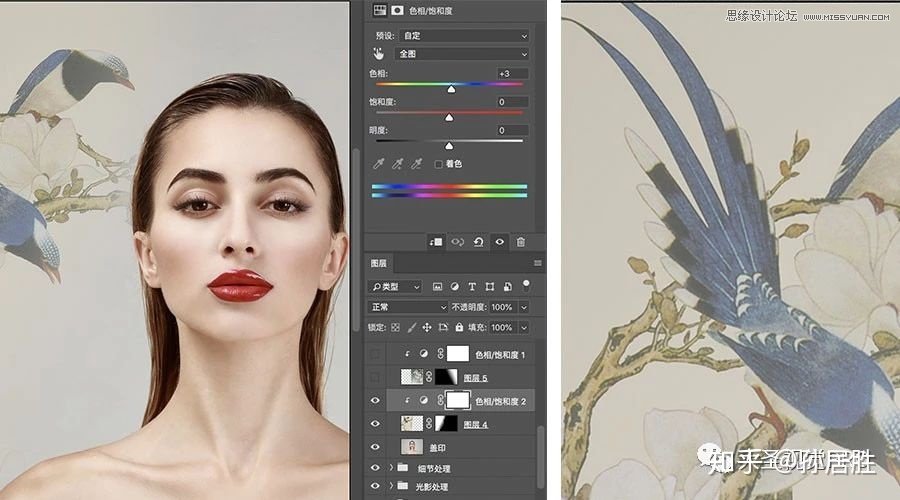The width and height of the screenshot is (900, 500).
Task: Hide the 细节处理 group
Action: [x=375, y=468]
